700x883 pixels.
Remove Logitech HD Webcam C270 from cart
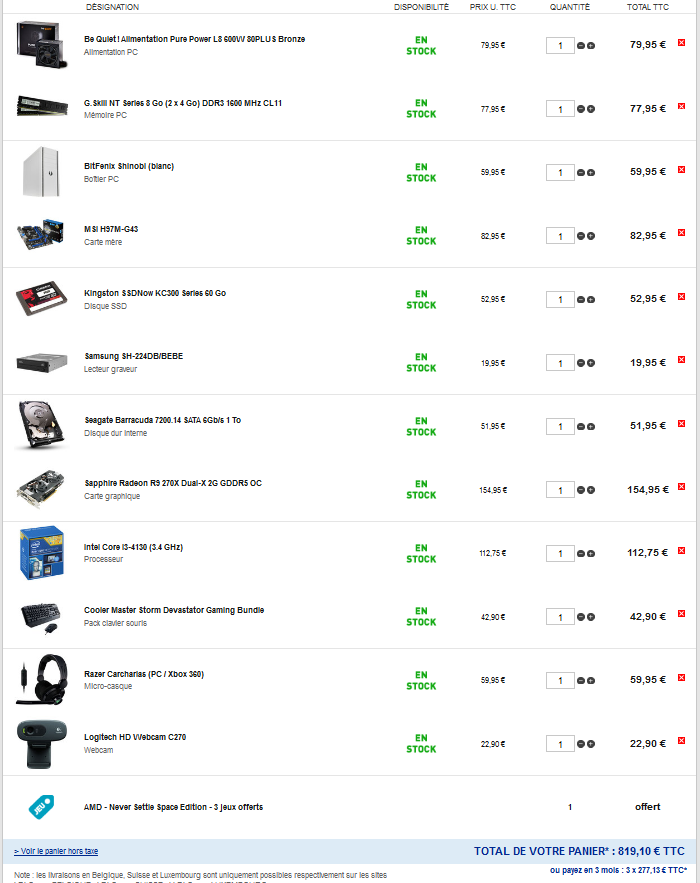681,741
